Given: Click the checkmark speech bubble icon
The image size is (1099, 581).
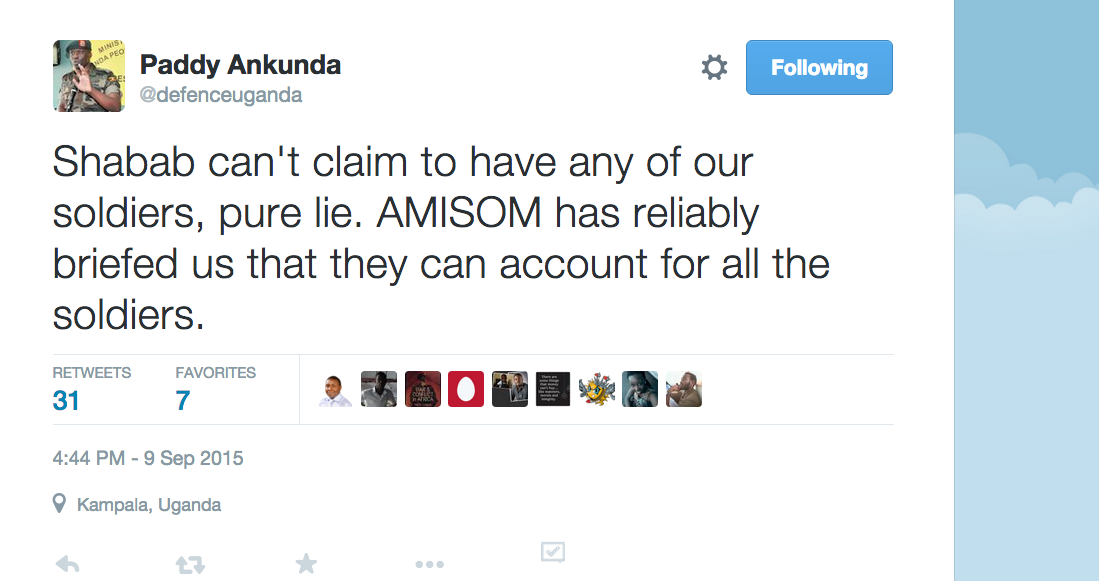Looking at the screenshot, I should (552, 553).
